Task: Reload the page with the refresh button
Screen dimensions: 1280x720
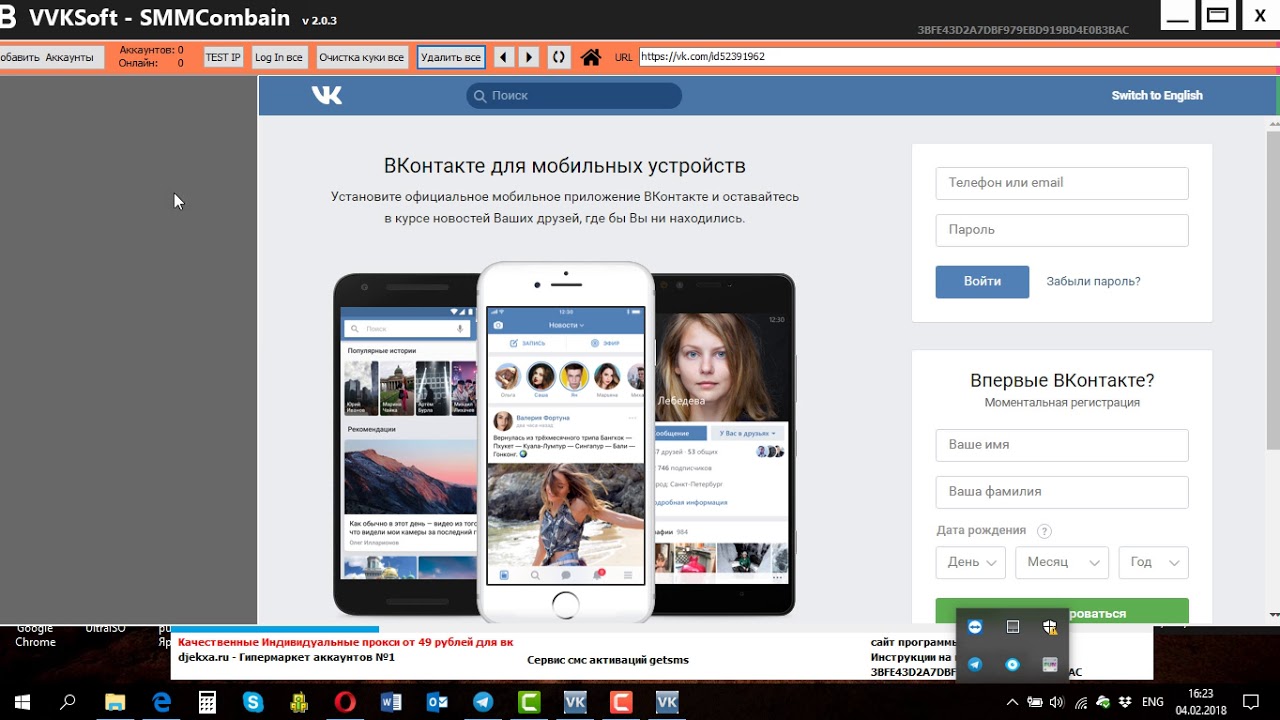Action: (x=559, y=57)
